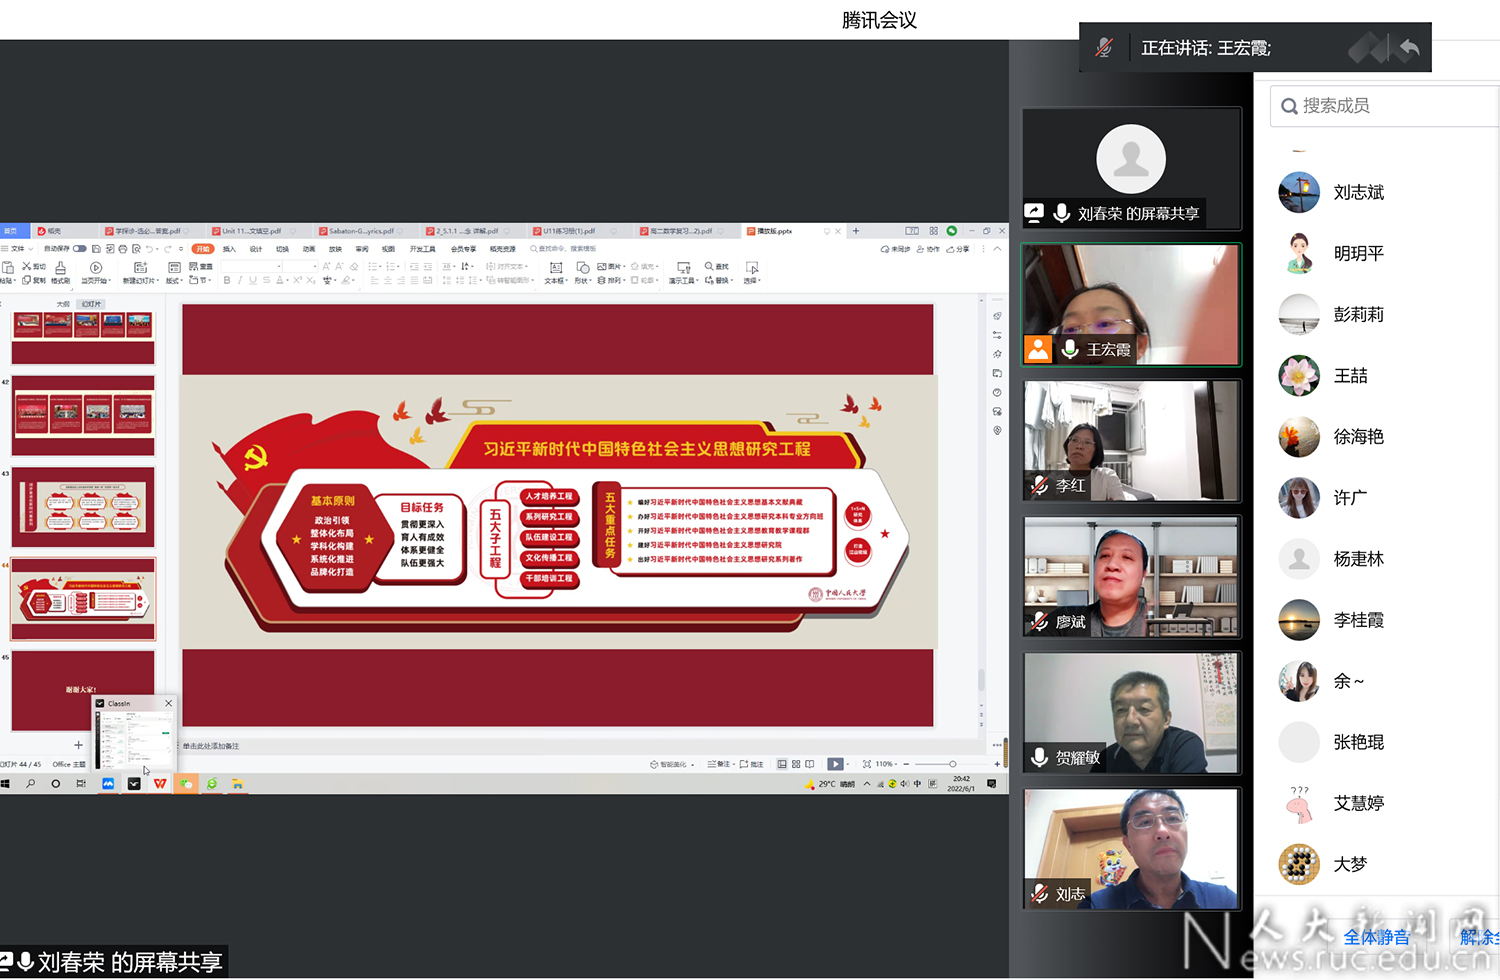Select member 刘志斌 in participant list
This screenshot has height=980, width=1500.
point(1358,192)
